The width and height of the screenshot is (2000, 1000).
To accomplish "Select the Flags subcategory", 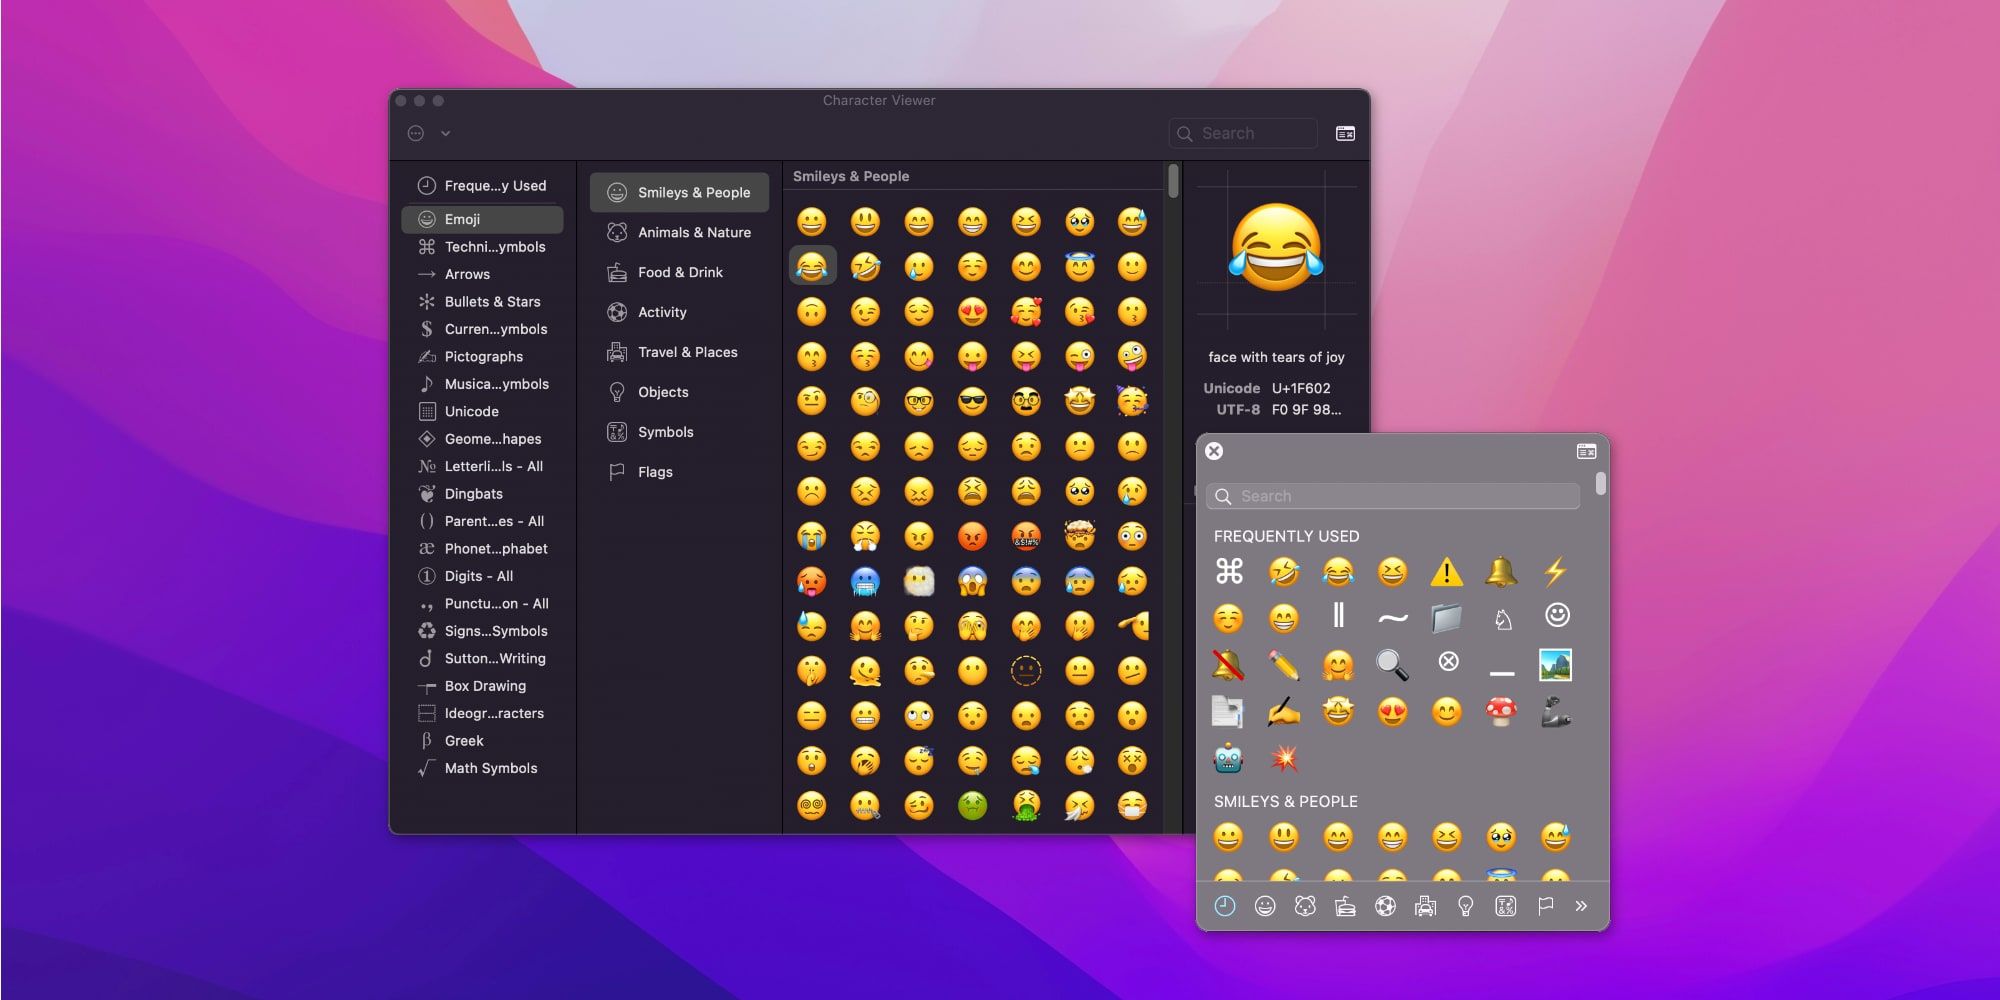I will 679,472.
